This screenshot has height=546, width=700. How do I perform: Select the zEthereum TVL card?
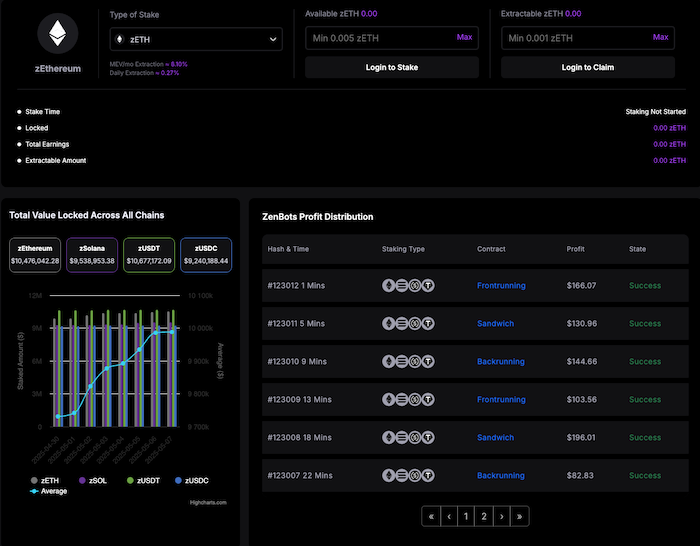coord(35,255)
